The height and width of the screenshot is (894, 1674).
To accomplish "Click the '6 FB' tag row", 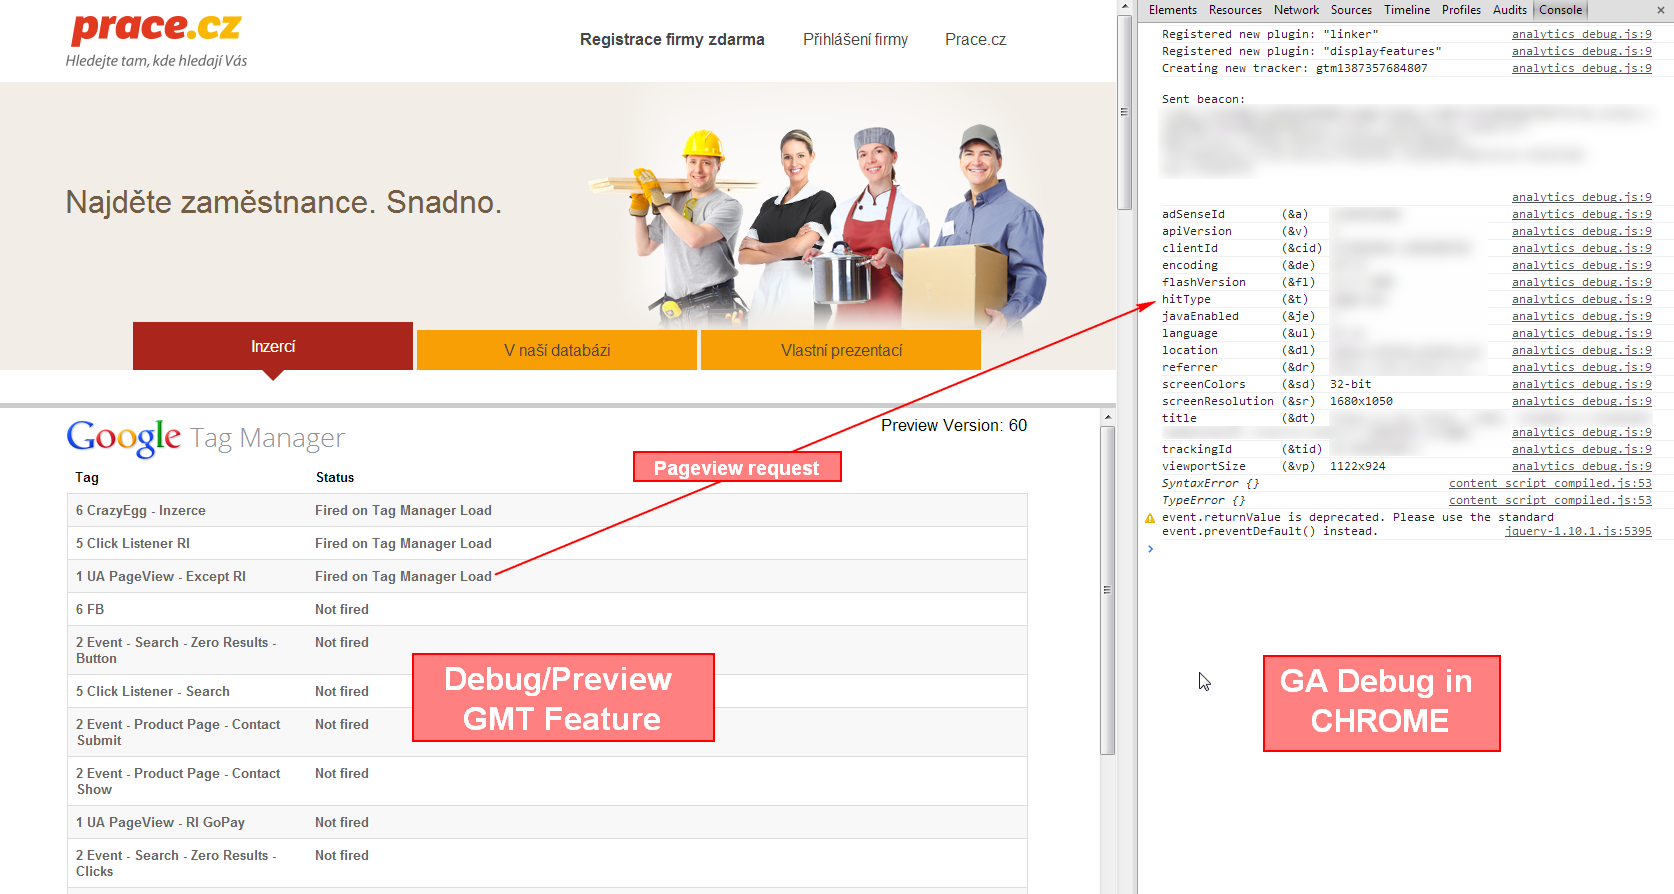I will pos(547,609).
